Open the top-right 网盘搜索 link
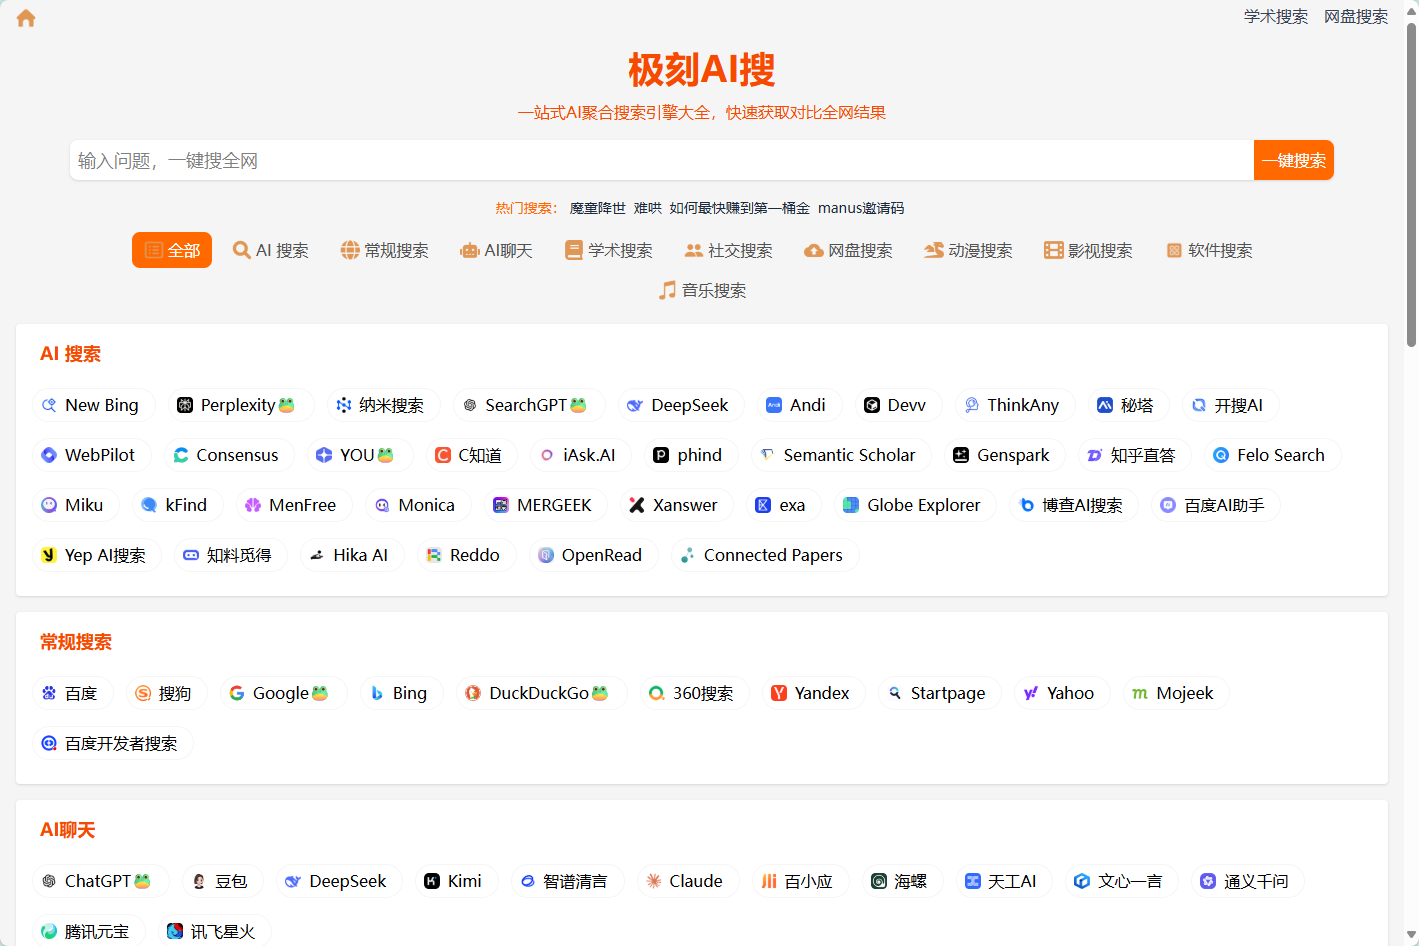 (x=1356, y=16)
